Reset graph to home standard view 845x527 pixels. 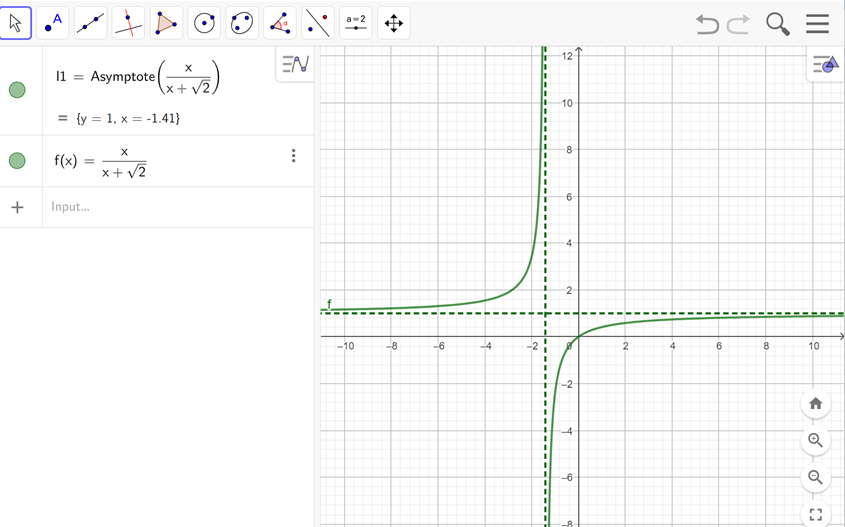coord(815,403)
